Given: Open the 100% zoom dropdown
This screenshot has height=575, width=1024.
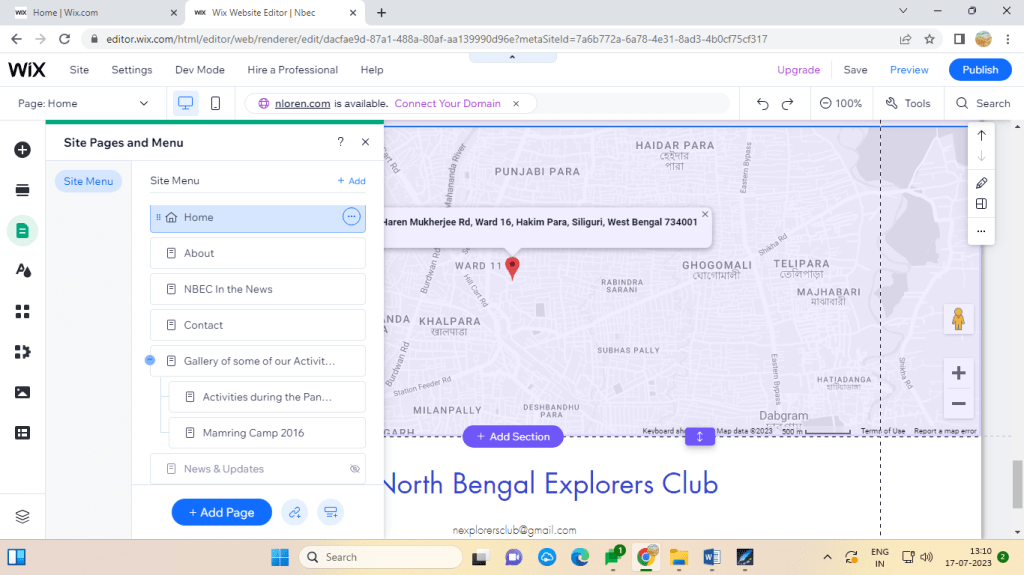Looking at the screenshot, I should [x=840, y=103].
